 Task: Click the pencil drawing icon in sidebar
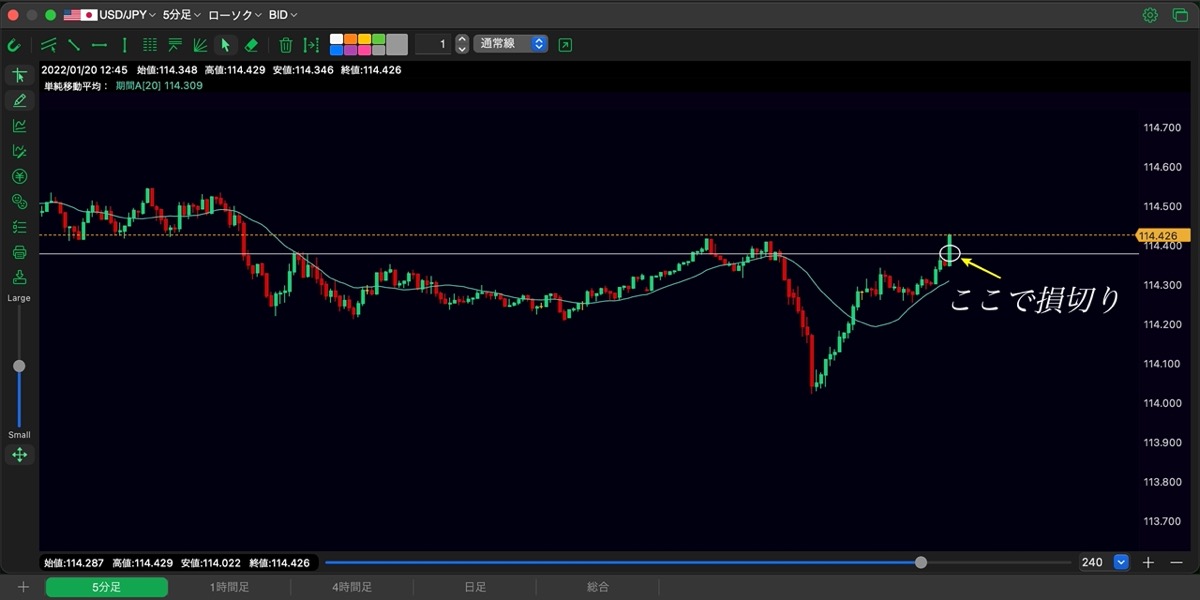tap(19, 101)
